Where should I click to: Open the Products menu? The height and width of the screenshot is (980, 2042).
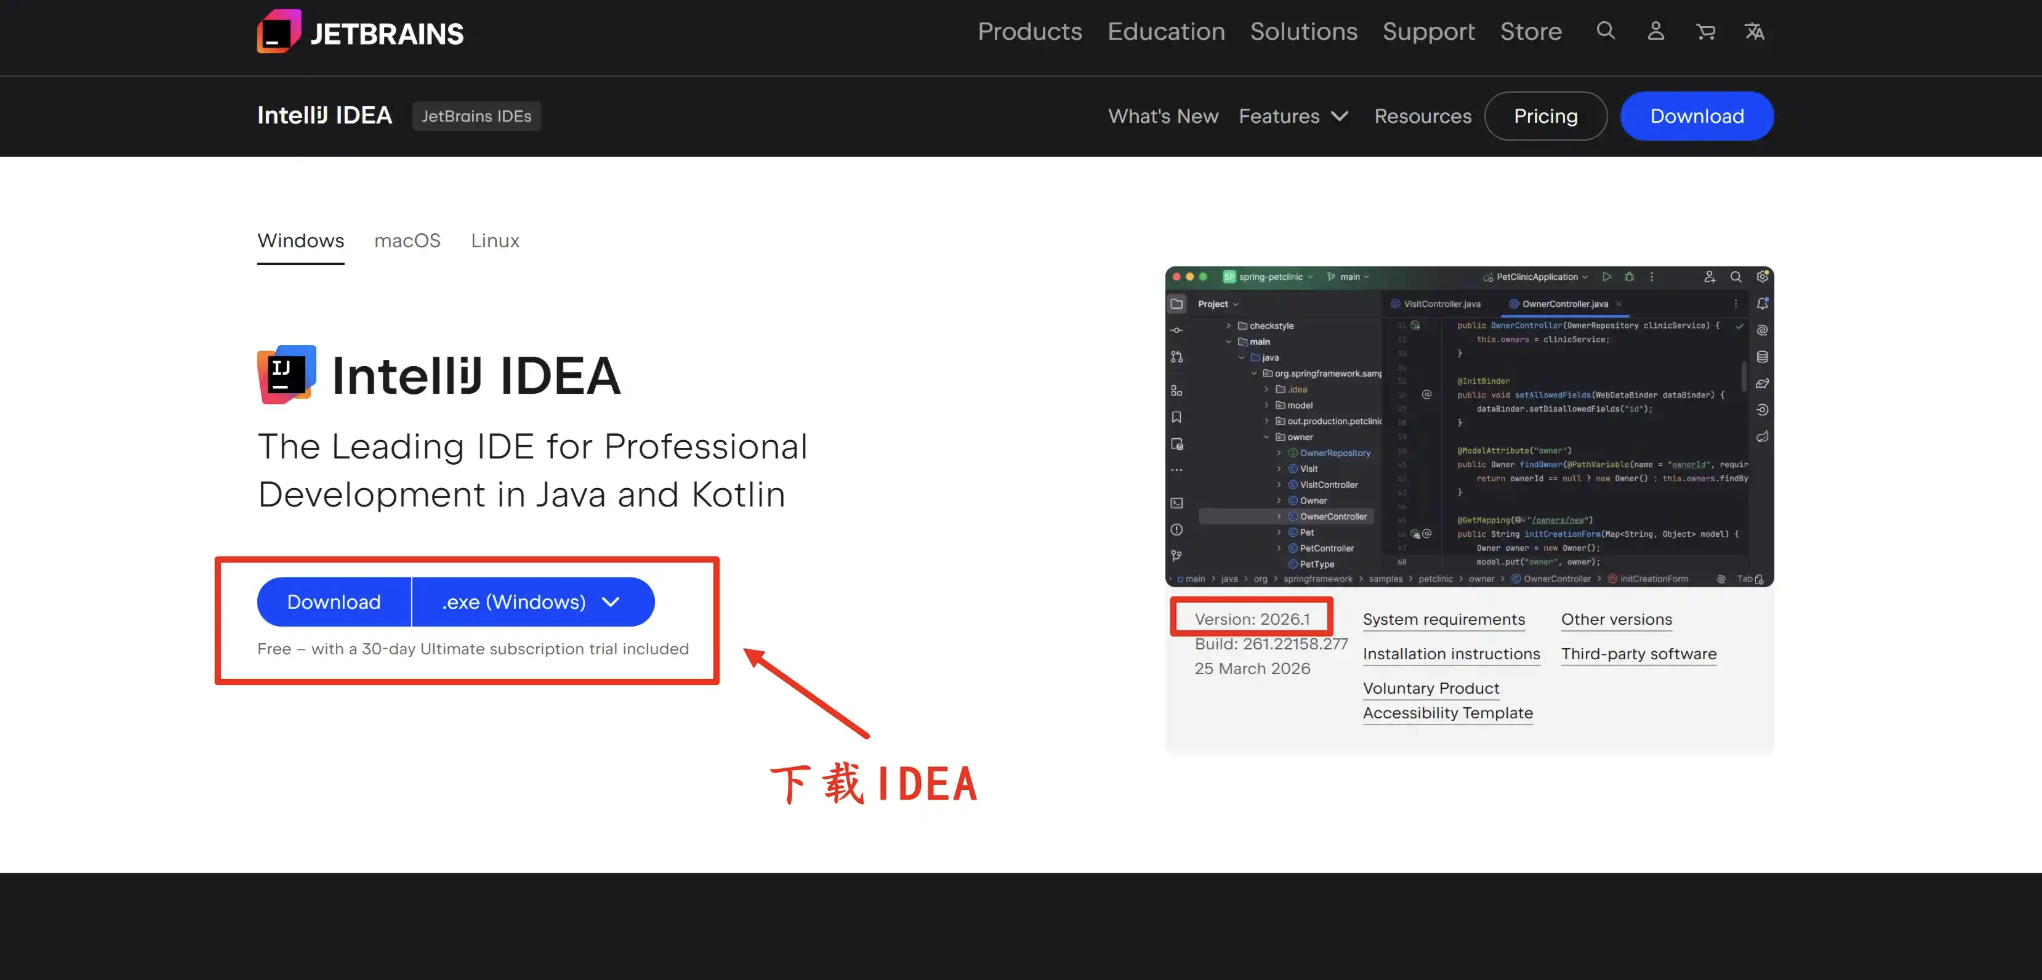click(1030, 32)
